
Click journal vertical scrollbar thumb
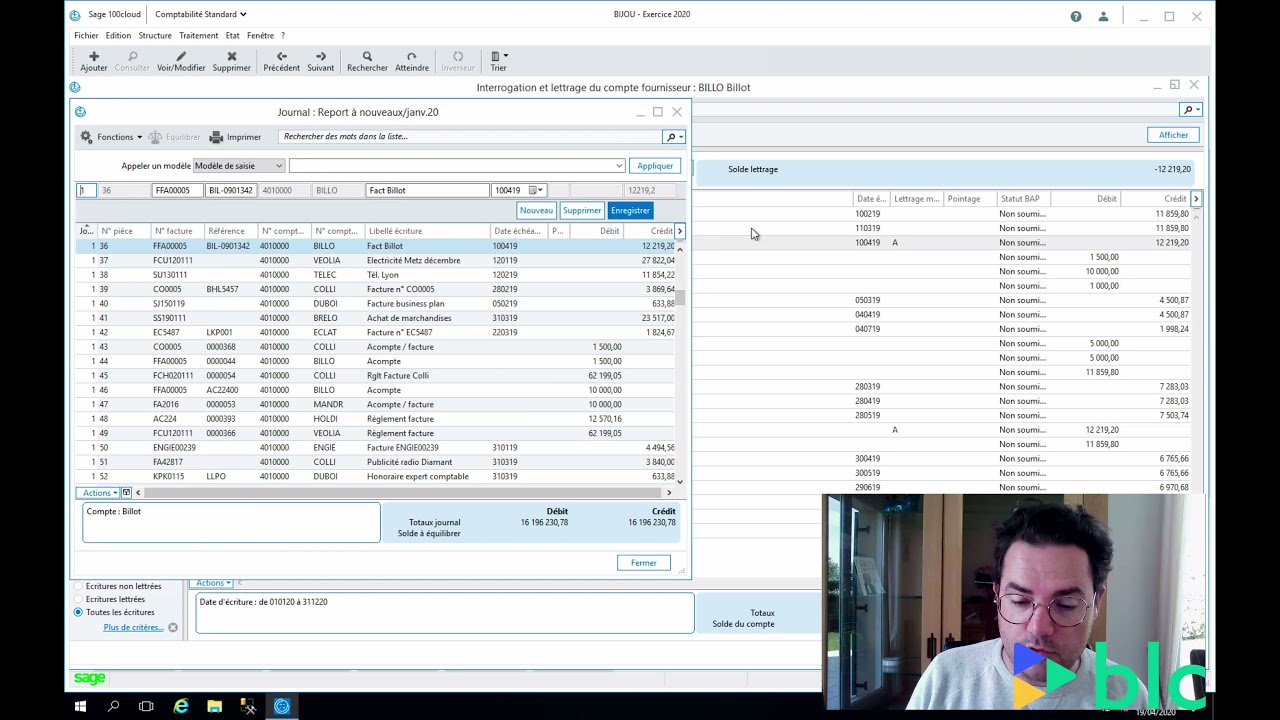point(680,297)
